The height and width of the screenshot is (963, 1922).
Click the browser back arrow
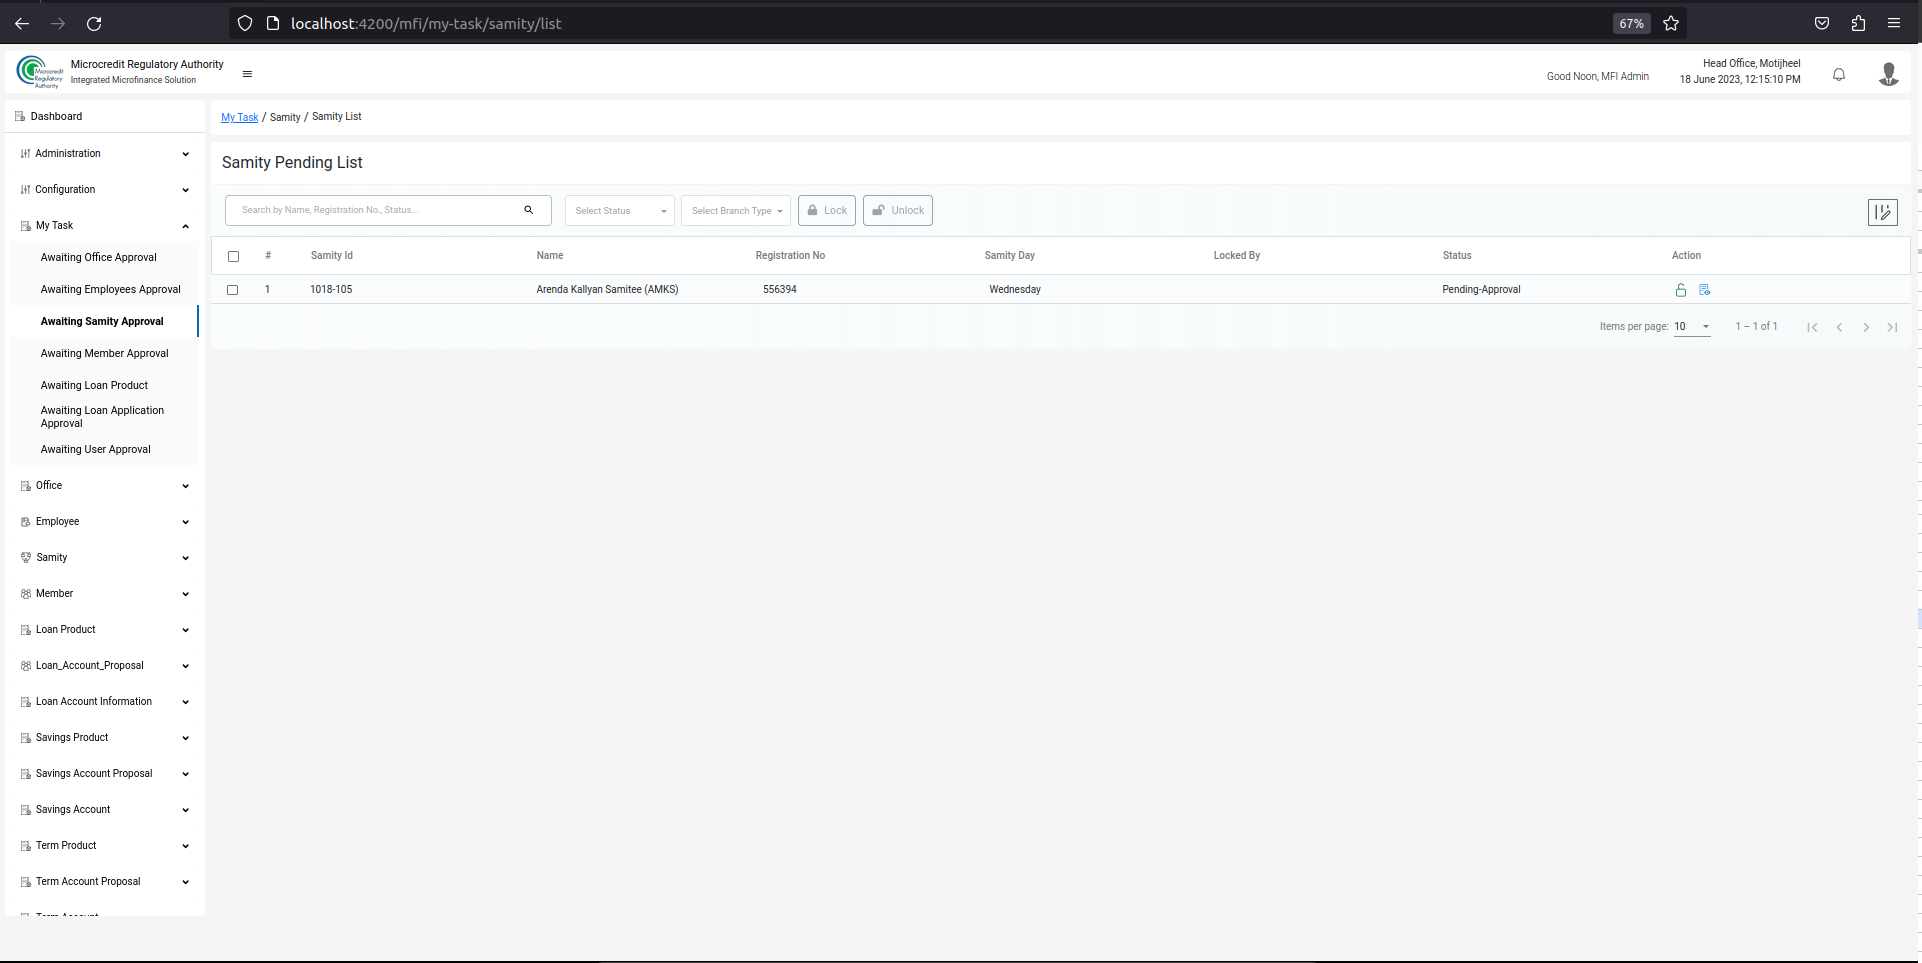pyautogui.click(x=22, y=23)
